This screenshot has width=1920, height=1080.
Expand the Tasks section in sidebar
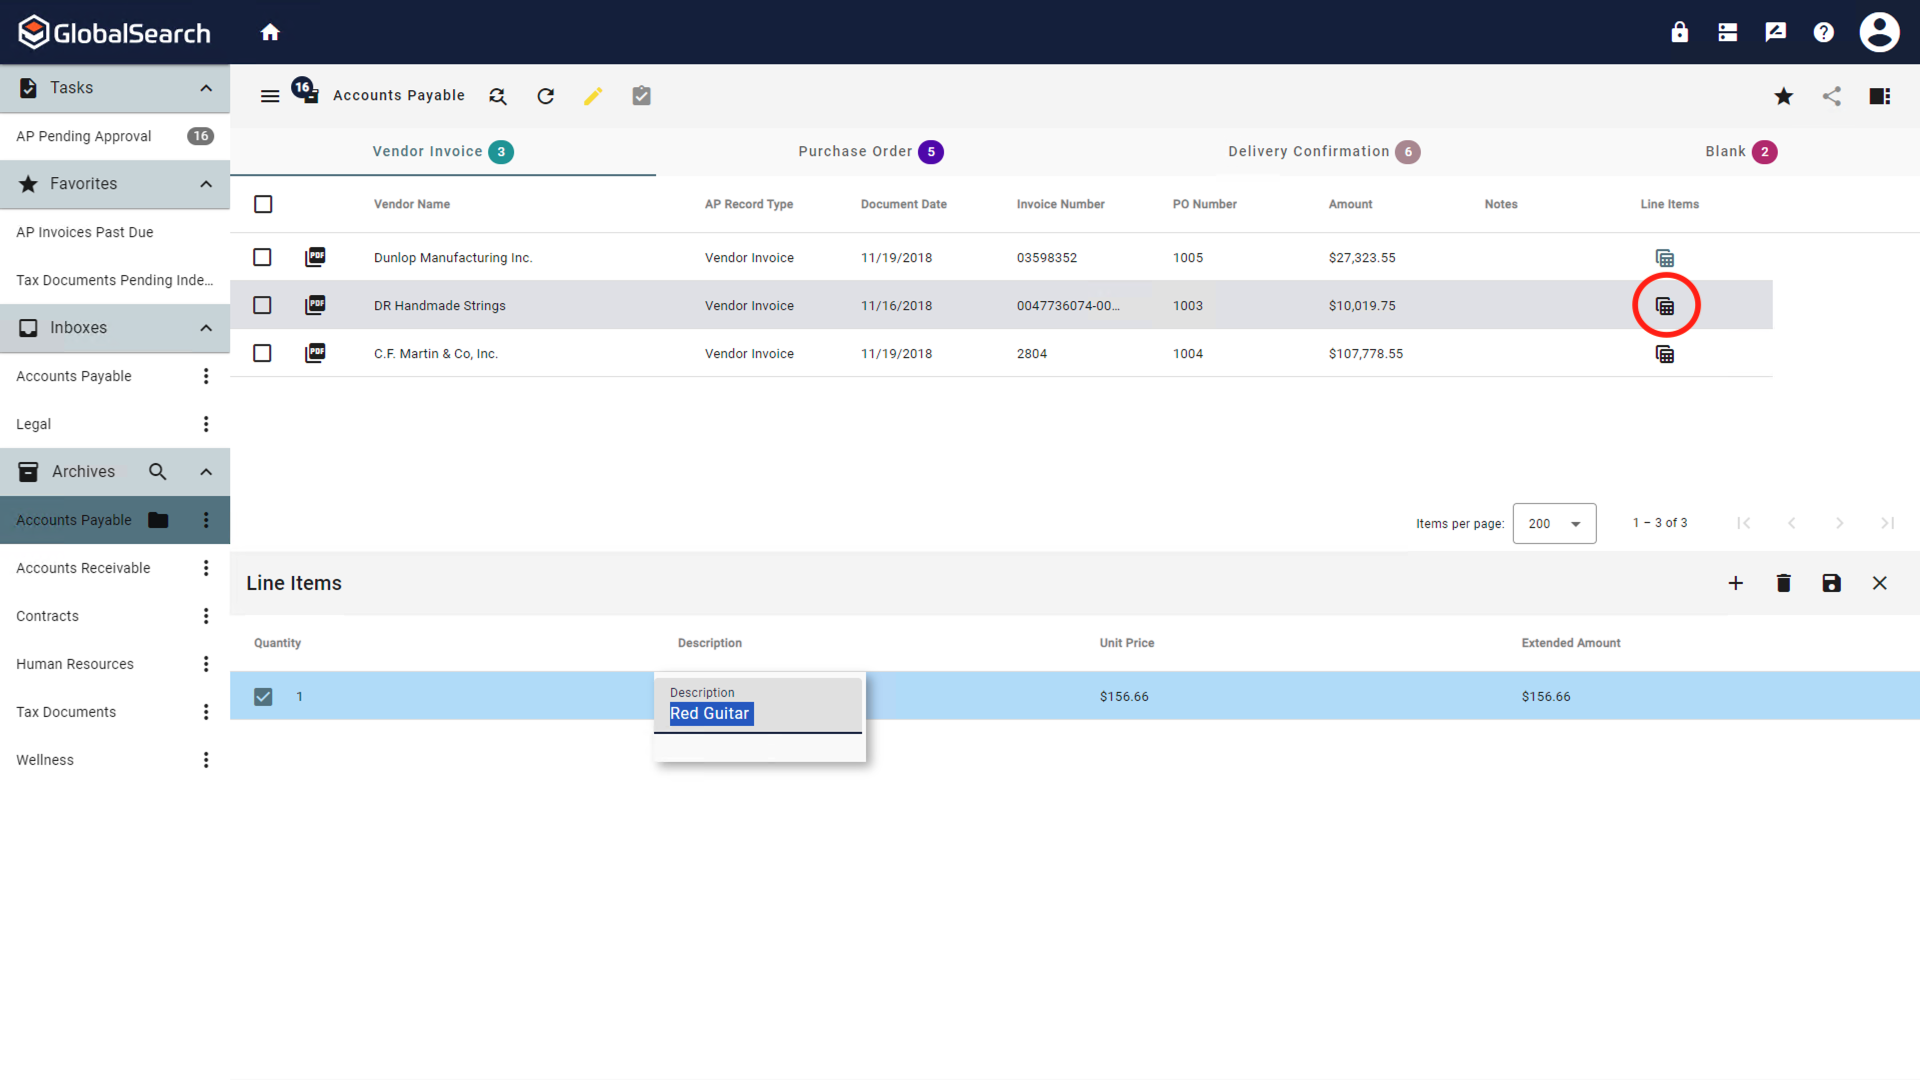point(206,87)
